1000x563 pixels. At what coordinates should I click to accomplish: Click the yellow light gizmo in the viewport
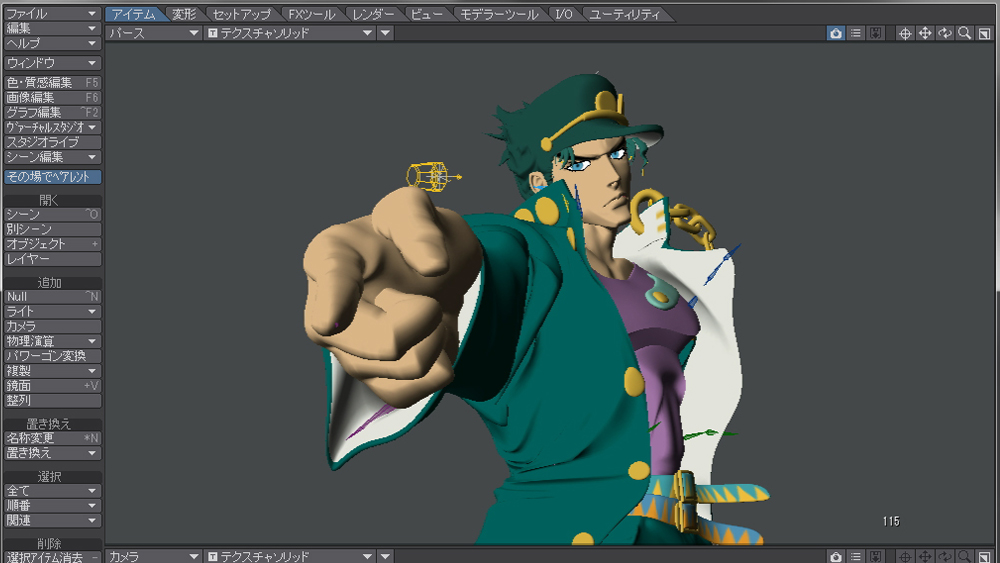click(x=427, y=177)
